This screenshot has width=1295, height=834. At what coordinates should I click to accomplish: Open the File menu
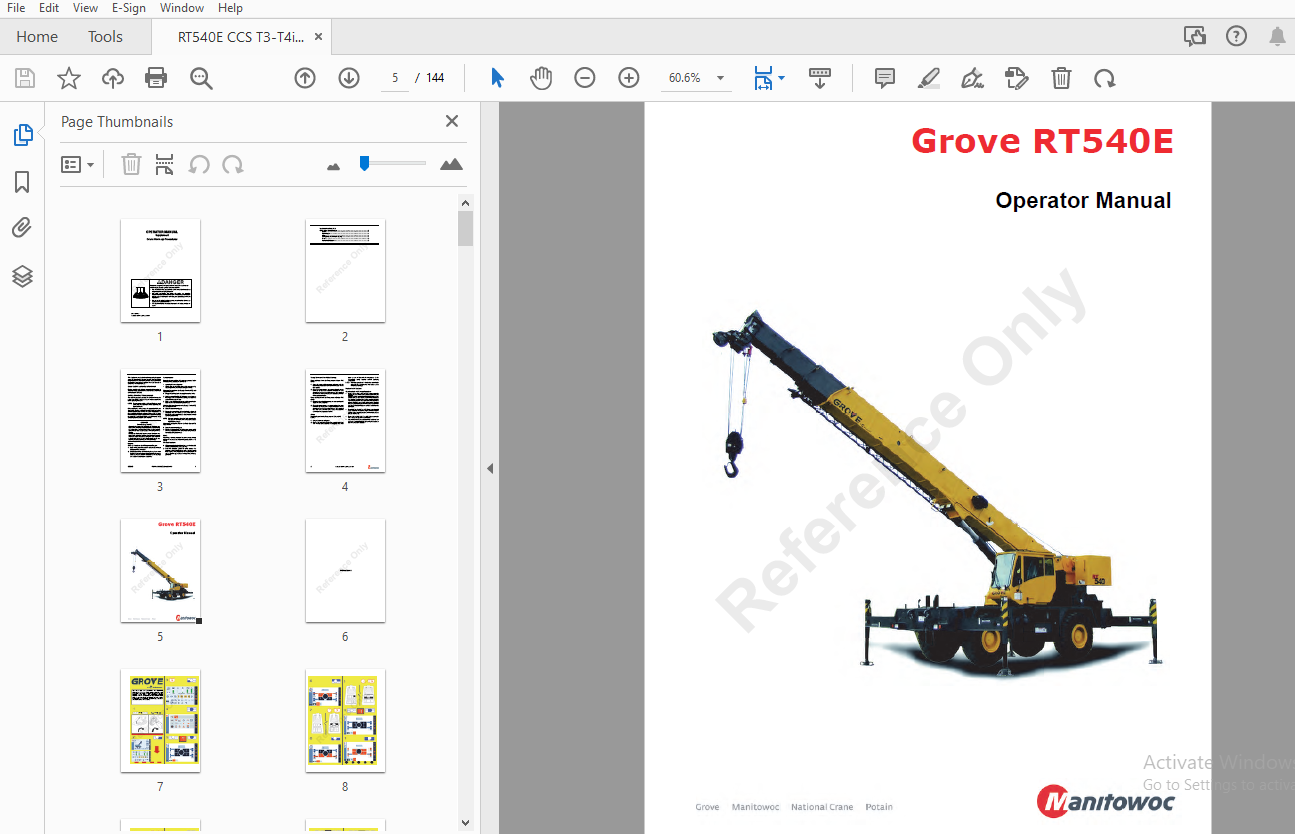pos(16,8)
